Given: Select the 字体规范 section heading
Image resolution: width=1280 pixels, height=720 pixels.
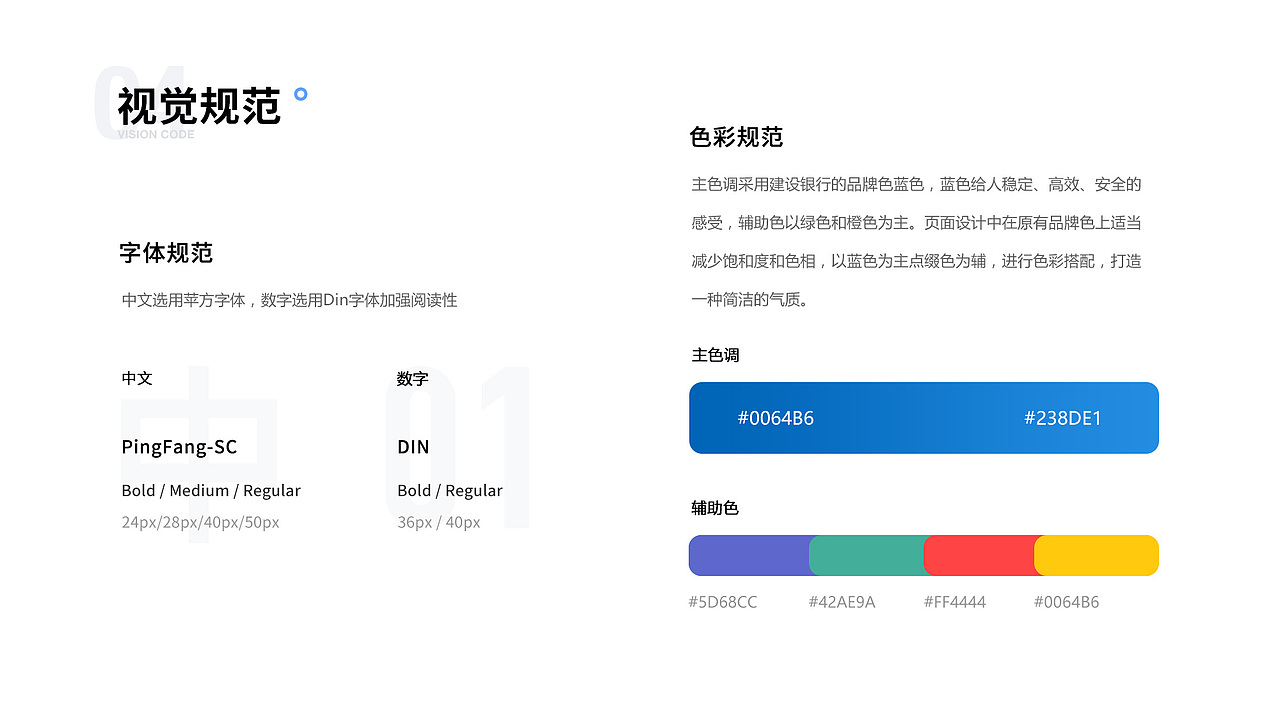Looking at the screenshot, I should click(166, 253).
